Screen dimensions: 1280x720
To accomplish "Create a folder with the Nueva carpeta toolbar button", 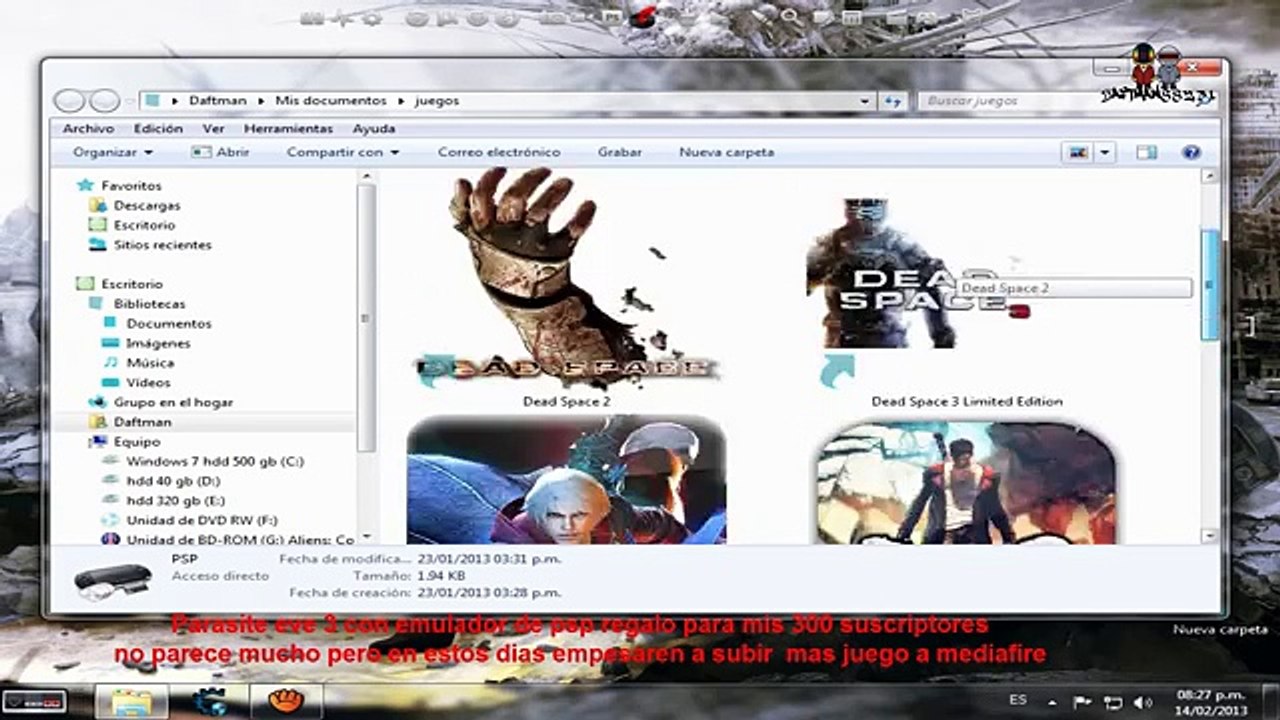I will 727,153.
